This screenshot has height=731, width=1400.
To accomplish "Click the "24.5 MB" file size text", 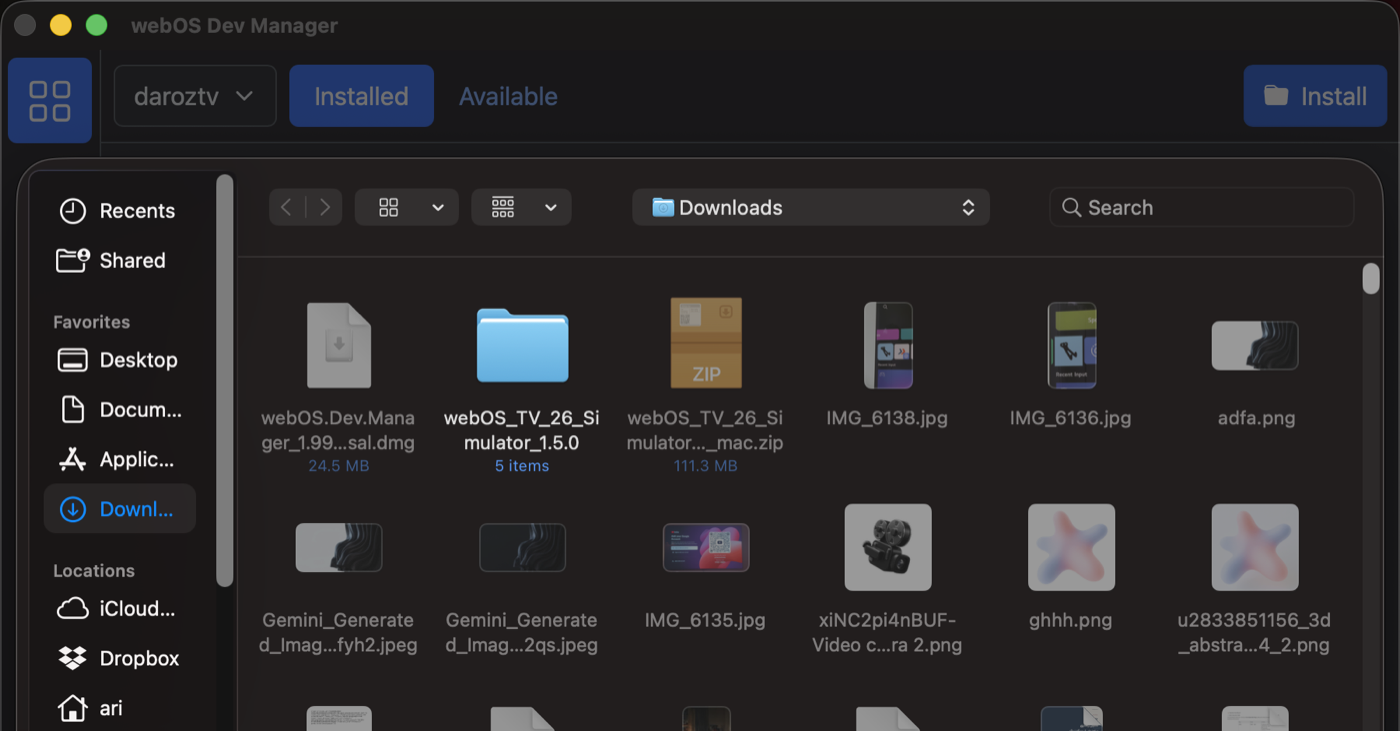I will [338, 466].
